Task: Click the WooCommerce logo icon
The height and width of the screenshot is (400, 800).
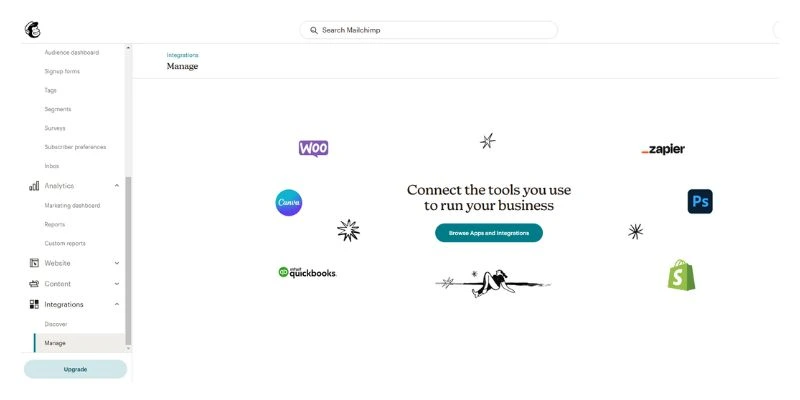Action: pyautogui.click(x=313, y=148)
